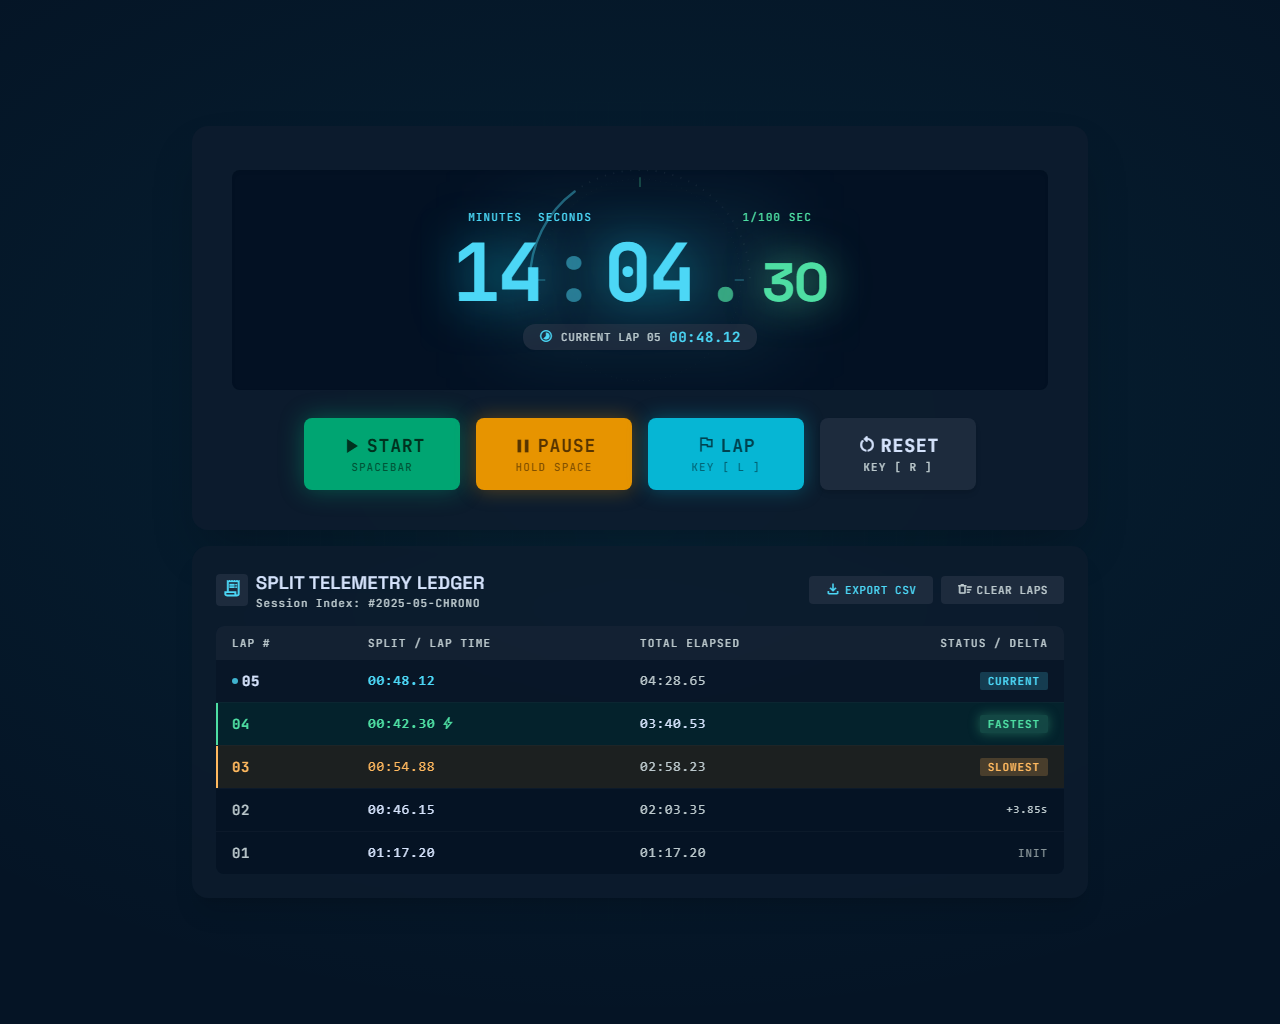Click lap number 03 in the ledger
This screenshot has width=1280, height=1024.
[x=241, y=767]
